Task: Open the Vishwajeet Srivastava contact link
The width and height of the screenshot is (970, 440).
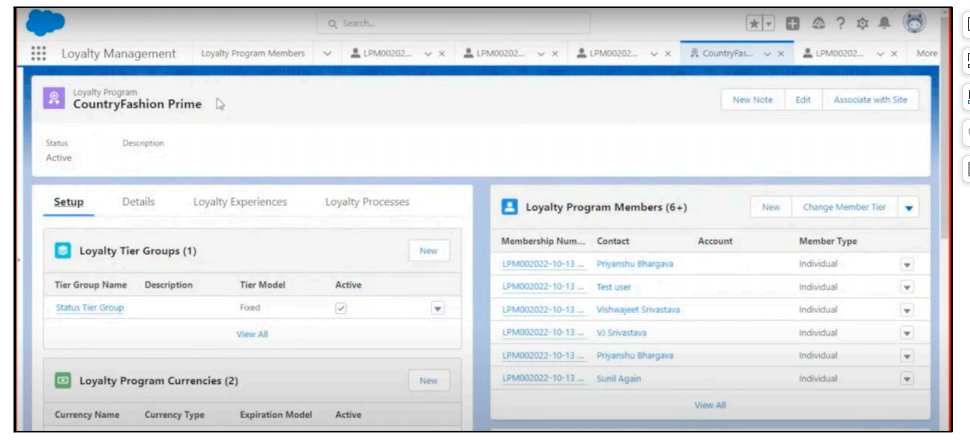Action: [638, 310]
